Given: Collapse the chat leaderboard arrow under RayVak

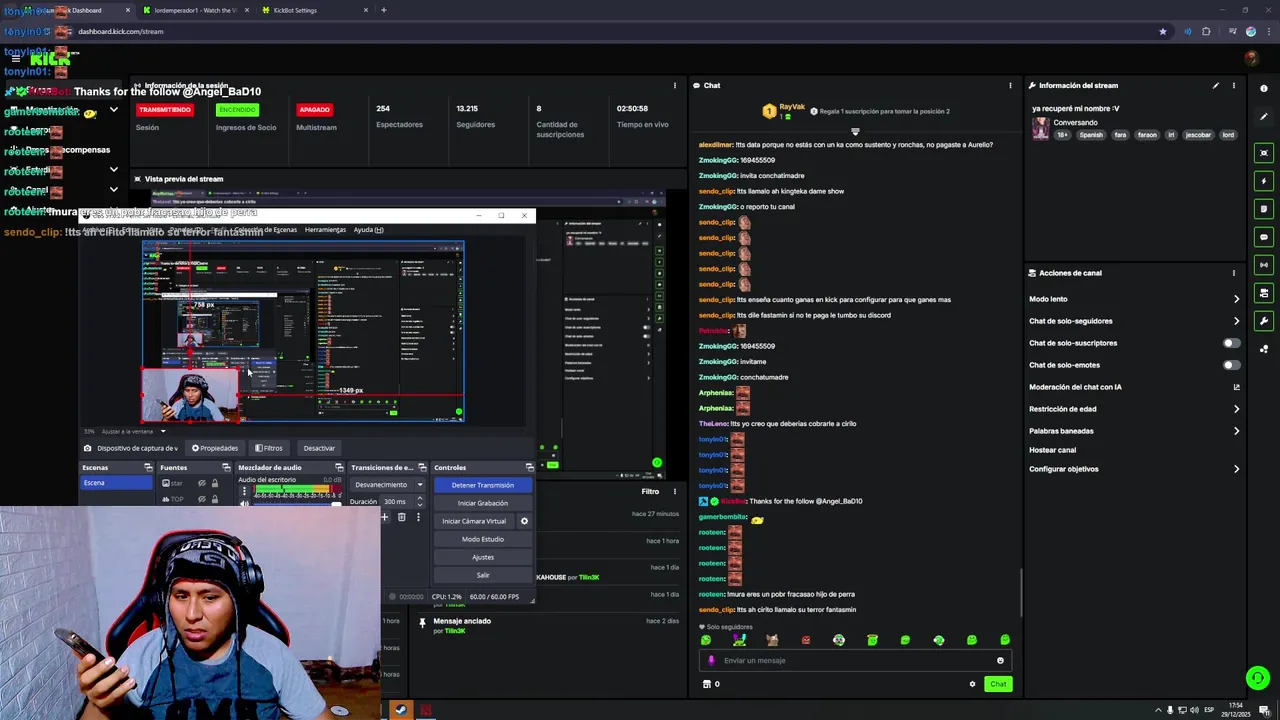Looking at the screenshot, I should click(x=855, y=131).
